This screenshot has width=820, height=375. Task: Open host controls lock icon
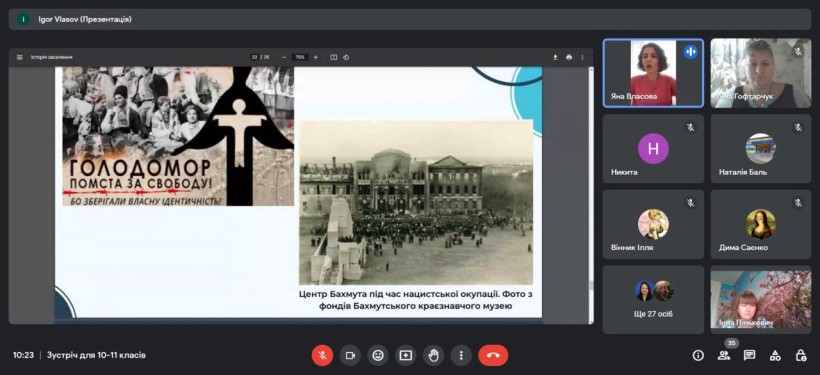pos(801,356)
